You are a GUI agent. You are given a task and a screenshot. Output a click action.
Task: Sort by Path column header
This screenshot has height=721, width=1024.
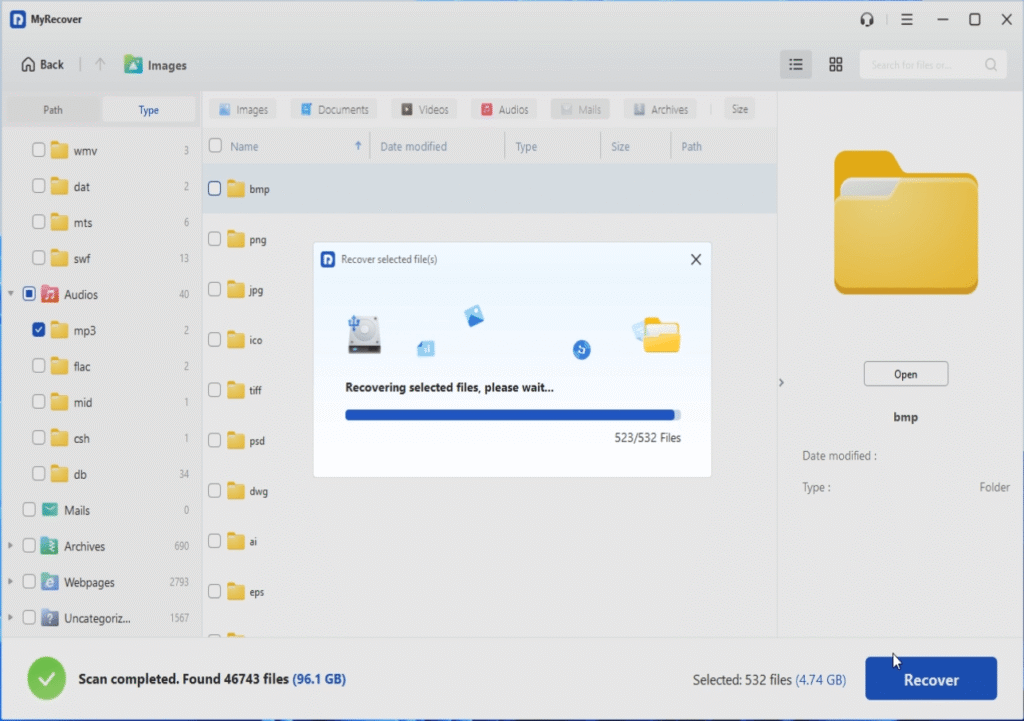point(691,146)
